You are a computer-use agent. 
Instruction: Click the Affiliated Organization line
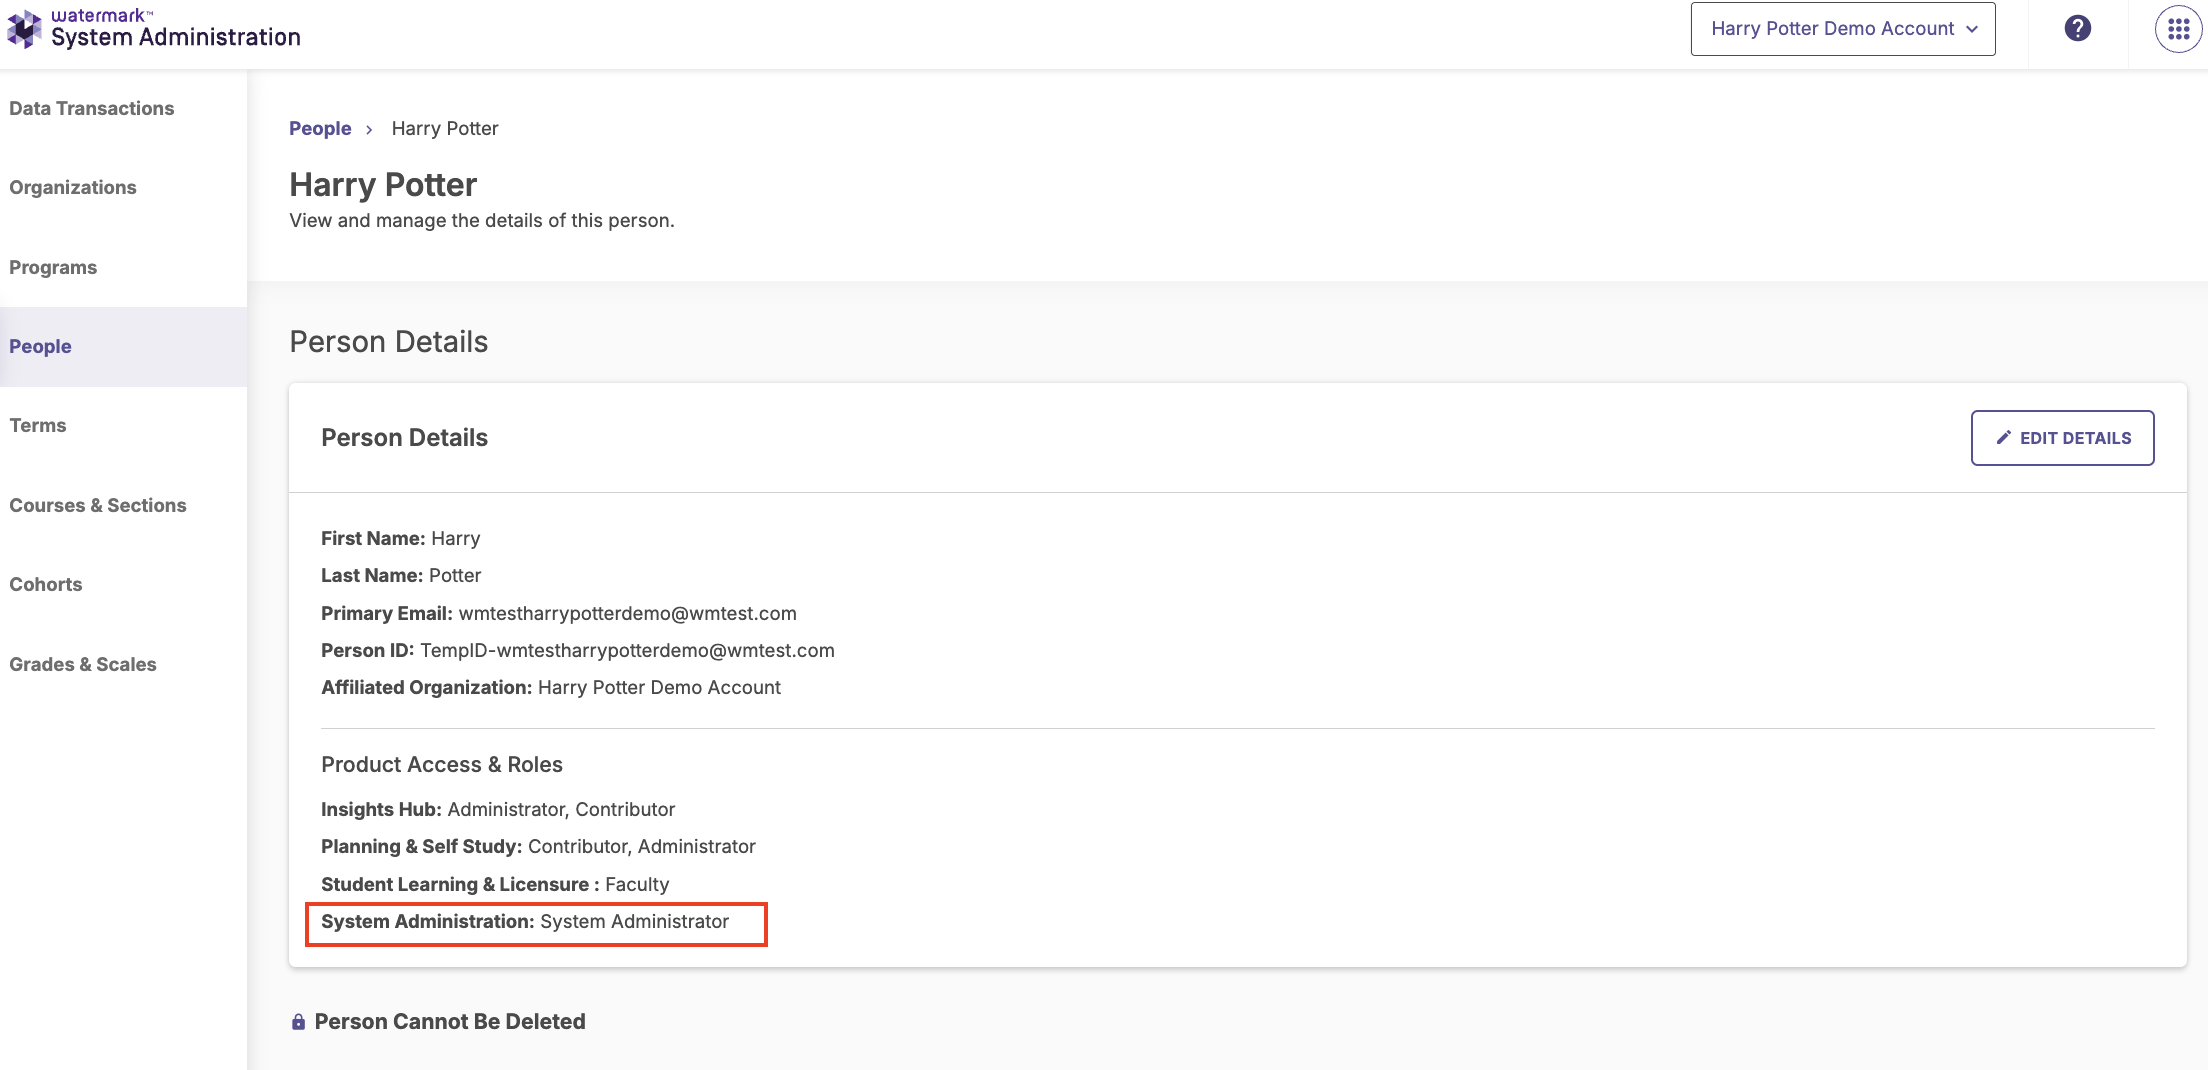click(x=551, y=687)
